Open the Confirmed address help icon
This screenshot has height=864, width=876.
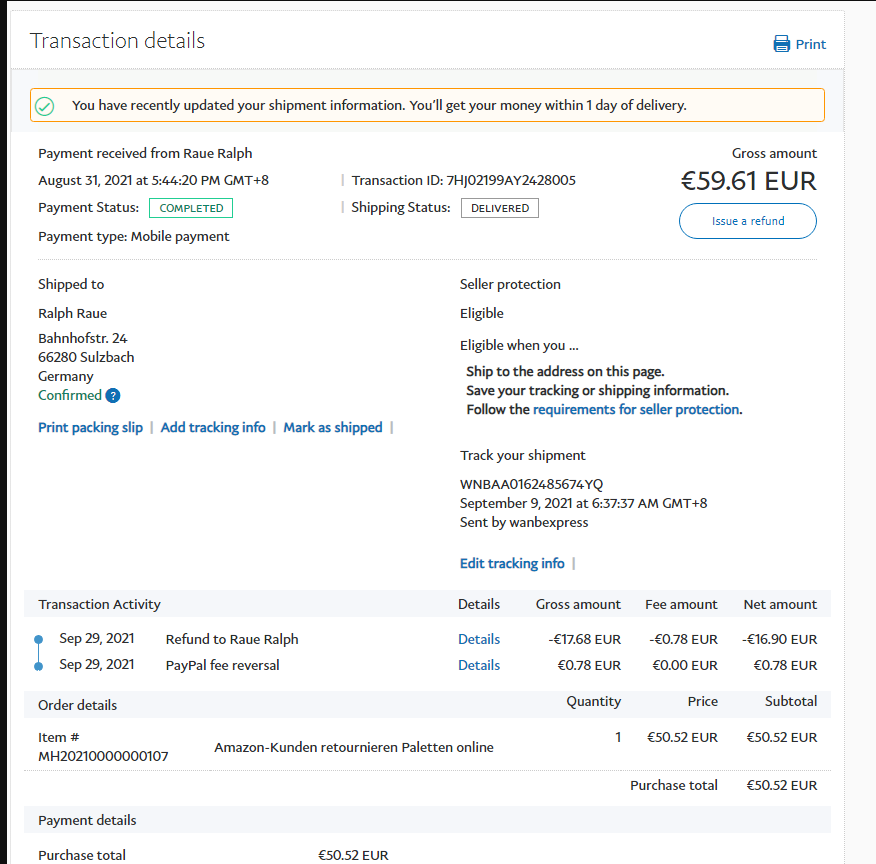(x=113, y=396)
